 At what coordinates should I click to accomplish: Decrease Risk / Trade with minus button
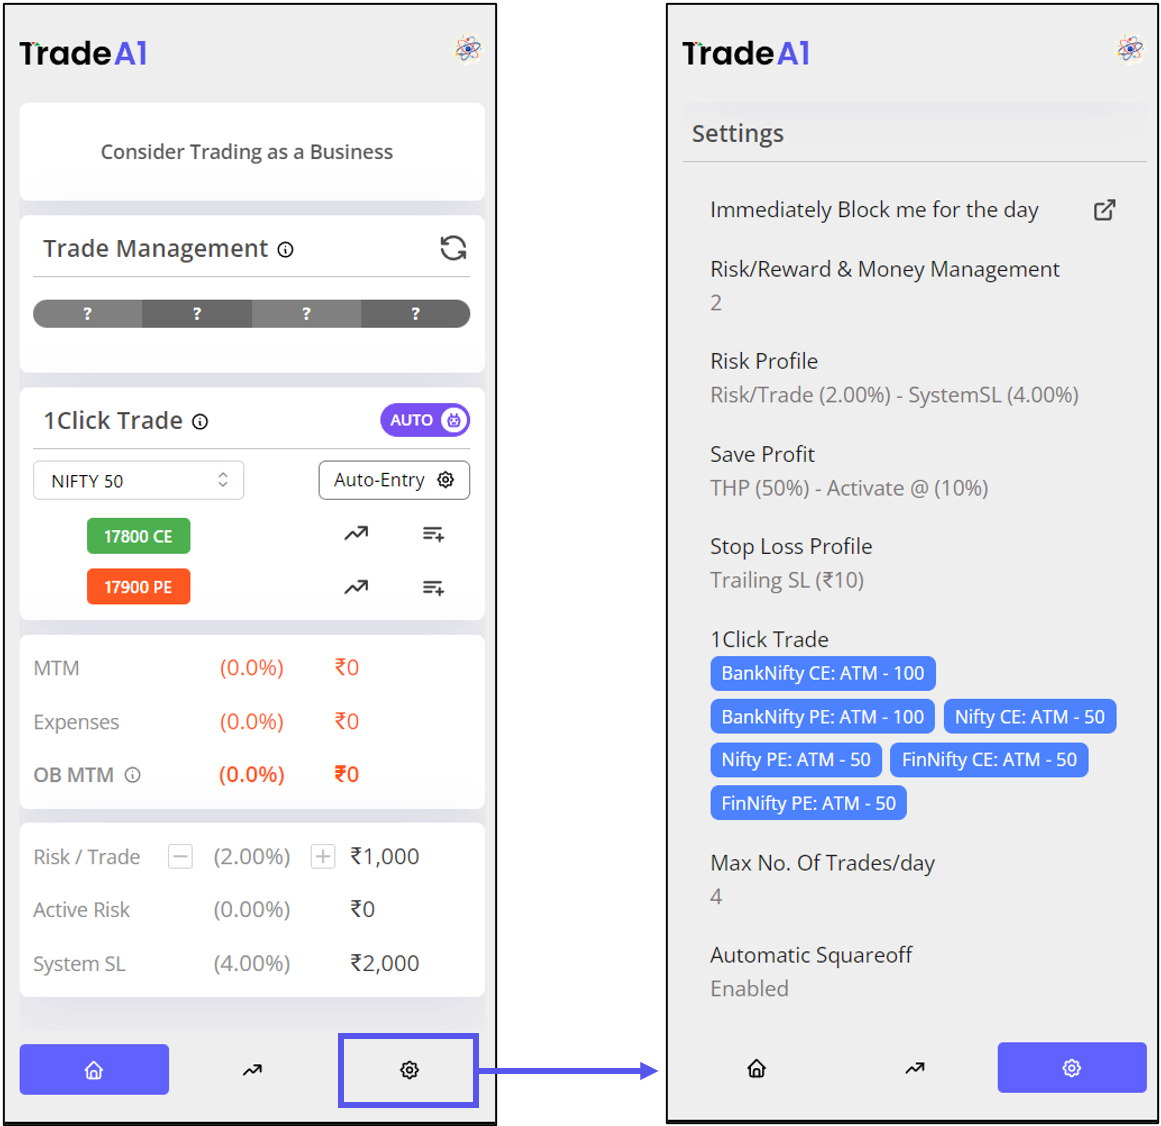(180, 857)
